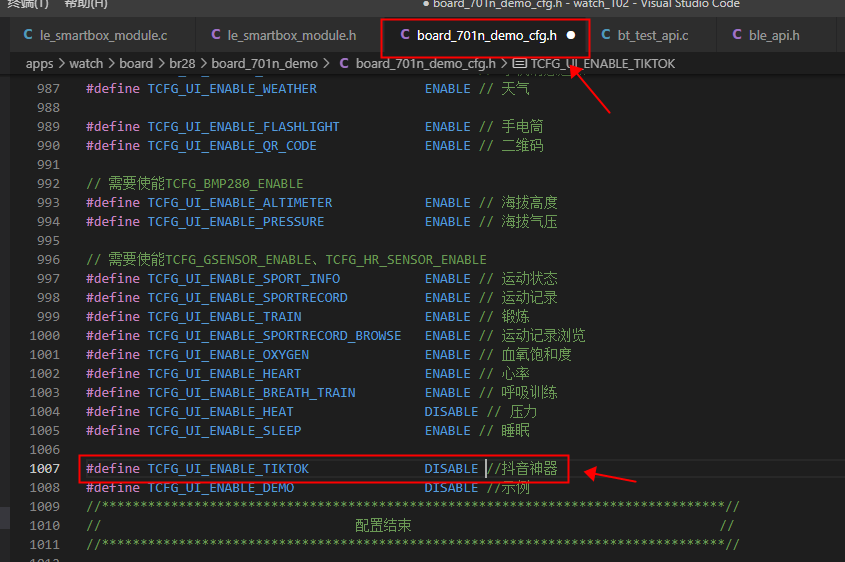The image size is (845, 562).
Task: Click the apps breadcrumb segment
Action: 39,64
